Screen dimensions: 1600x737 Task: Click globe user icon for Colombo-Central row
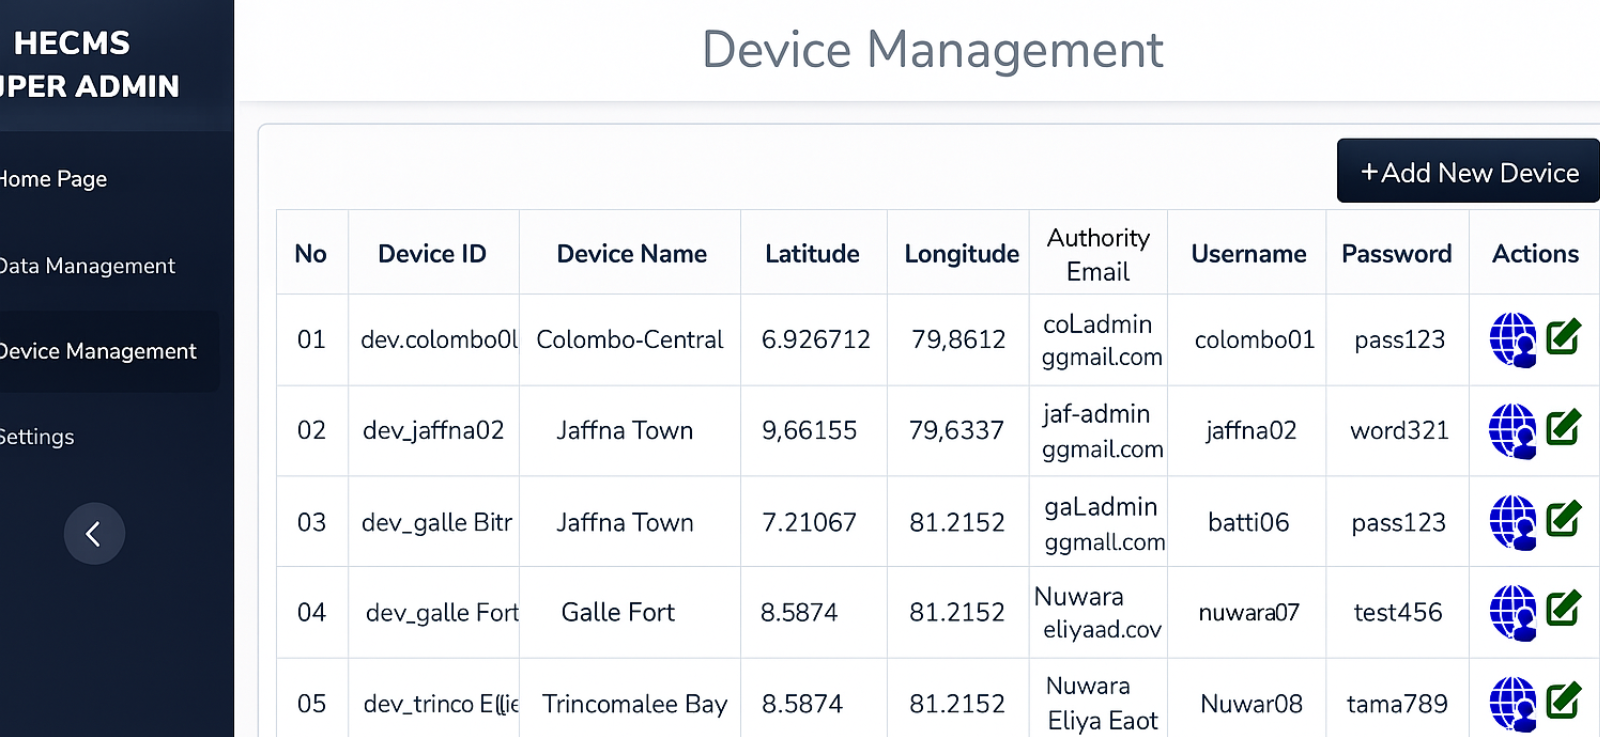(1512, 340)
